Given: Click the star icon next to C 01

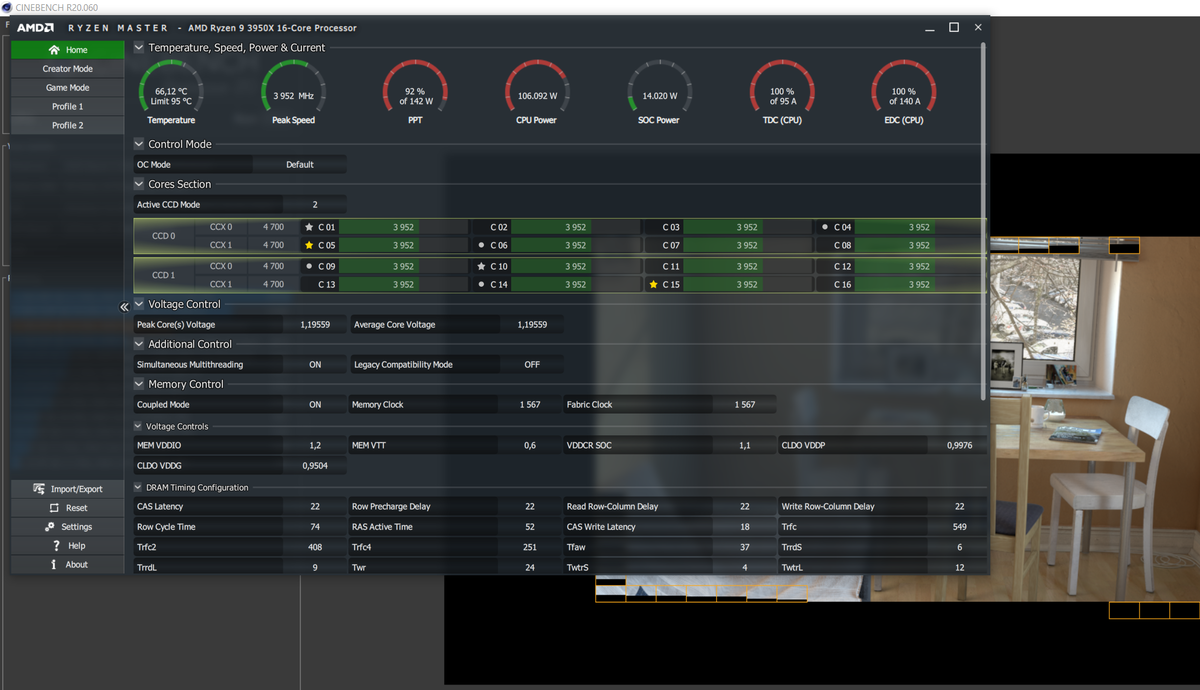Looking at the screenshot, I should [309, 227].
